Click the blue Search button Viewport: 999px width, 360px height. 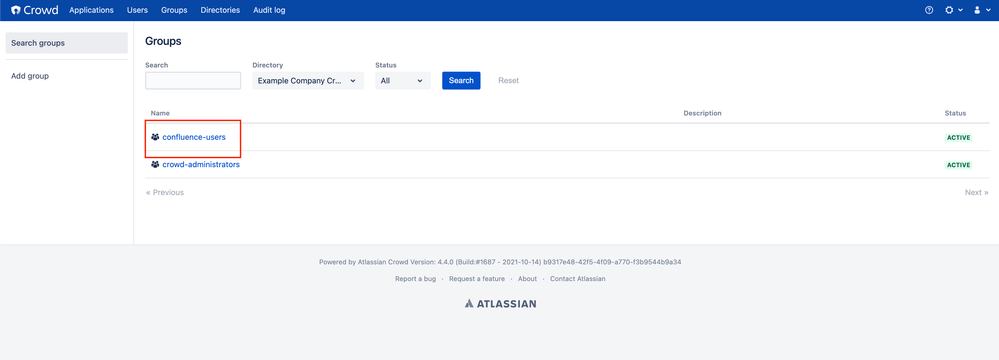[x=461, y=81]
